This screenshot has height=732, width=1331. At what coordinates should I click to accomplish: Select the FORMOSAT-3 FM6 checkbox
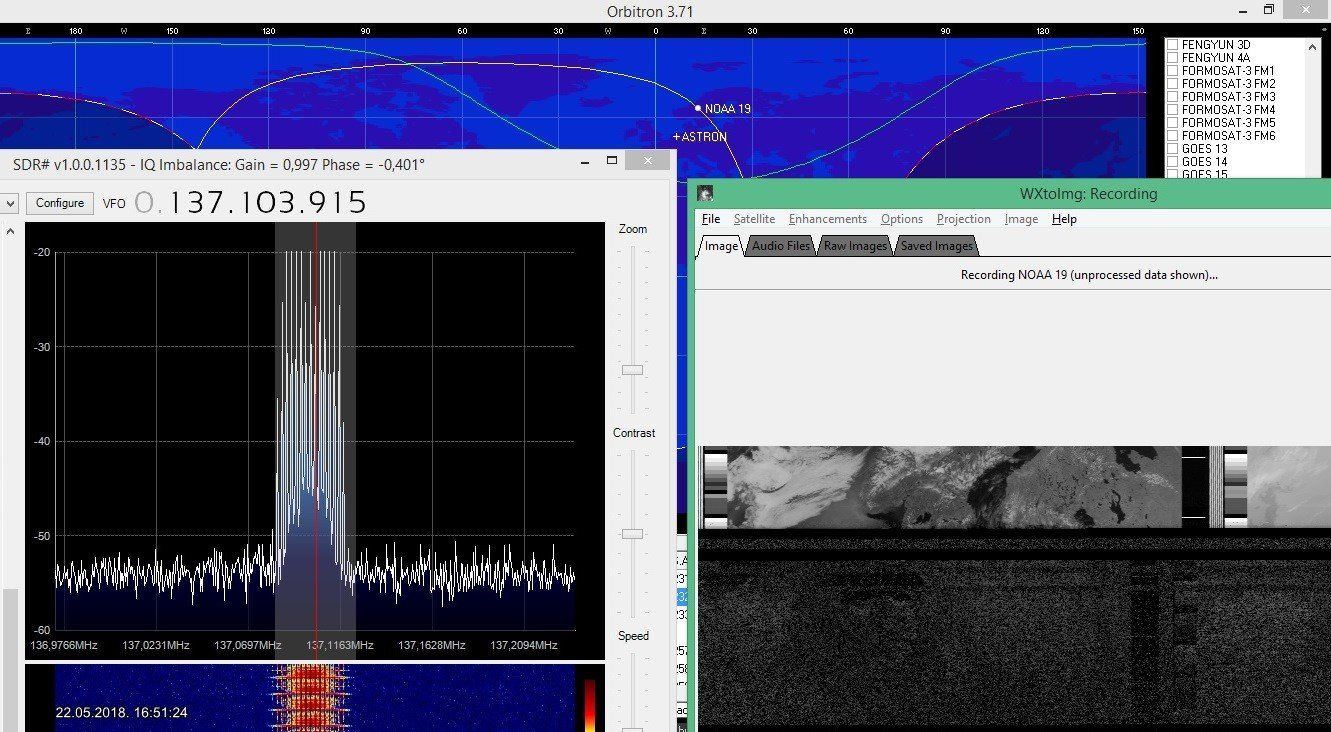(x=1173, y=136)
